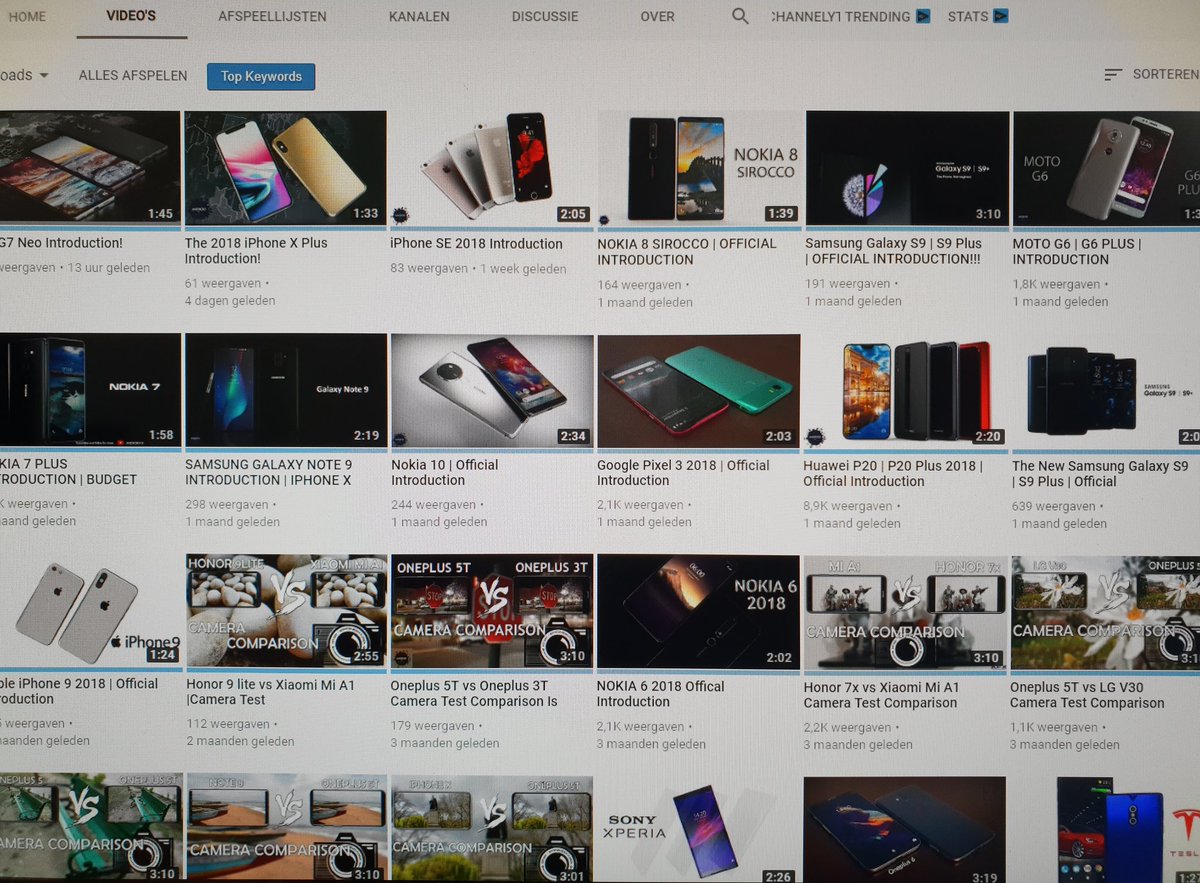Viewport: 1200px width, 883px height.
Task: Click the Sorteren sort icon
Action: click(x=1113, y=75)
